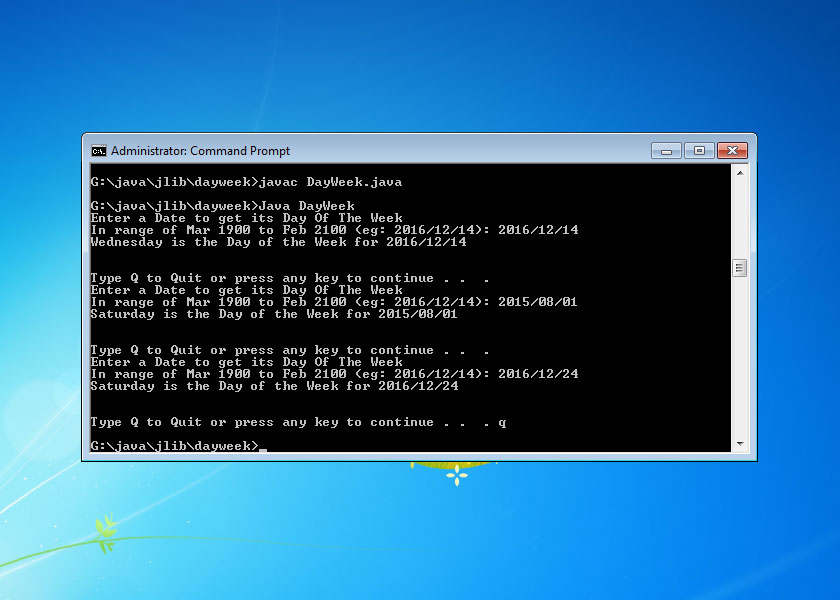Click the scrollbar track above the thumb
Screen dimensions: 840x600
click(740, 220)
